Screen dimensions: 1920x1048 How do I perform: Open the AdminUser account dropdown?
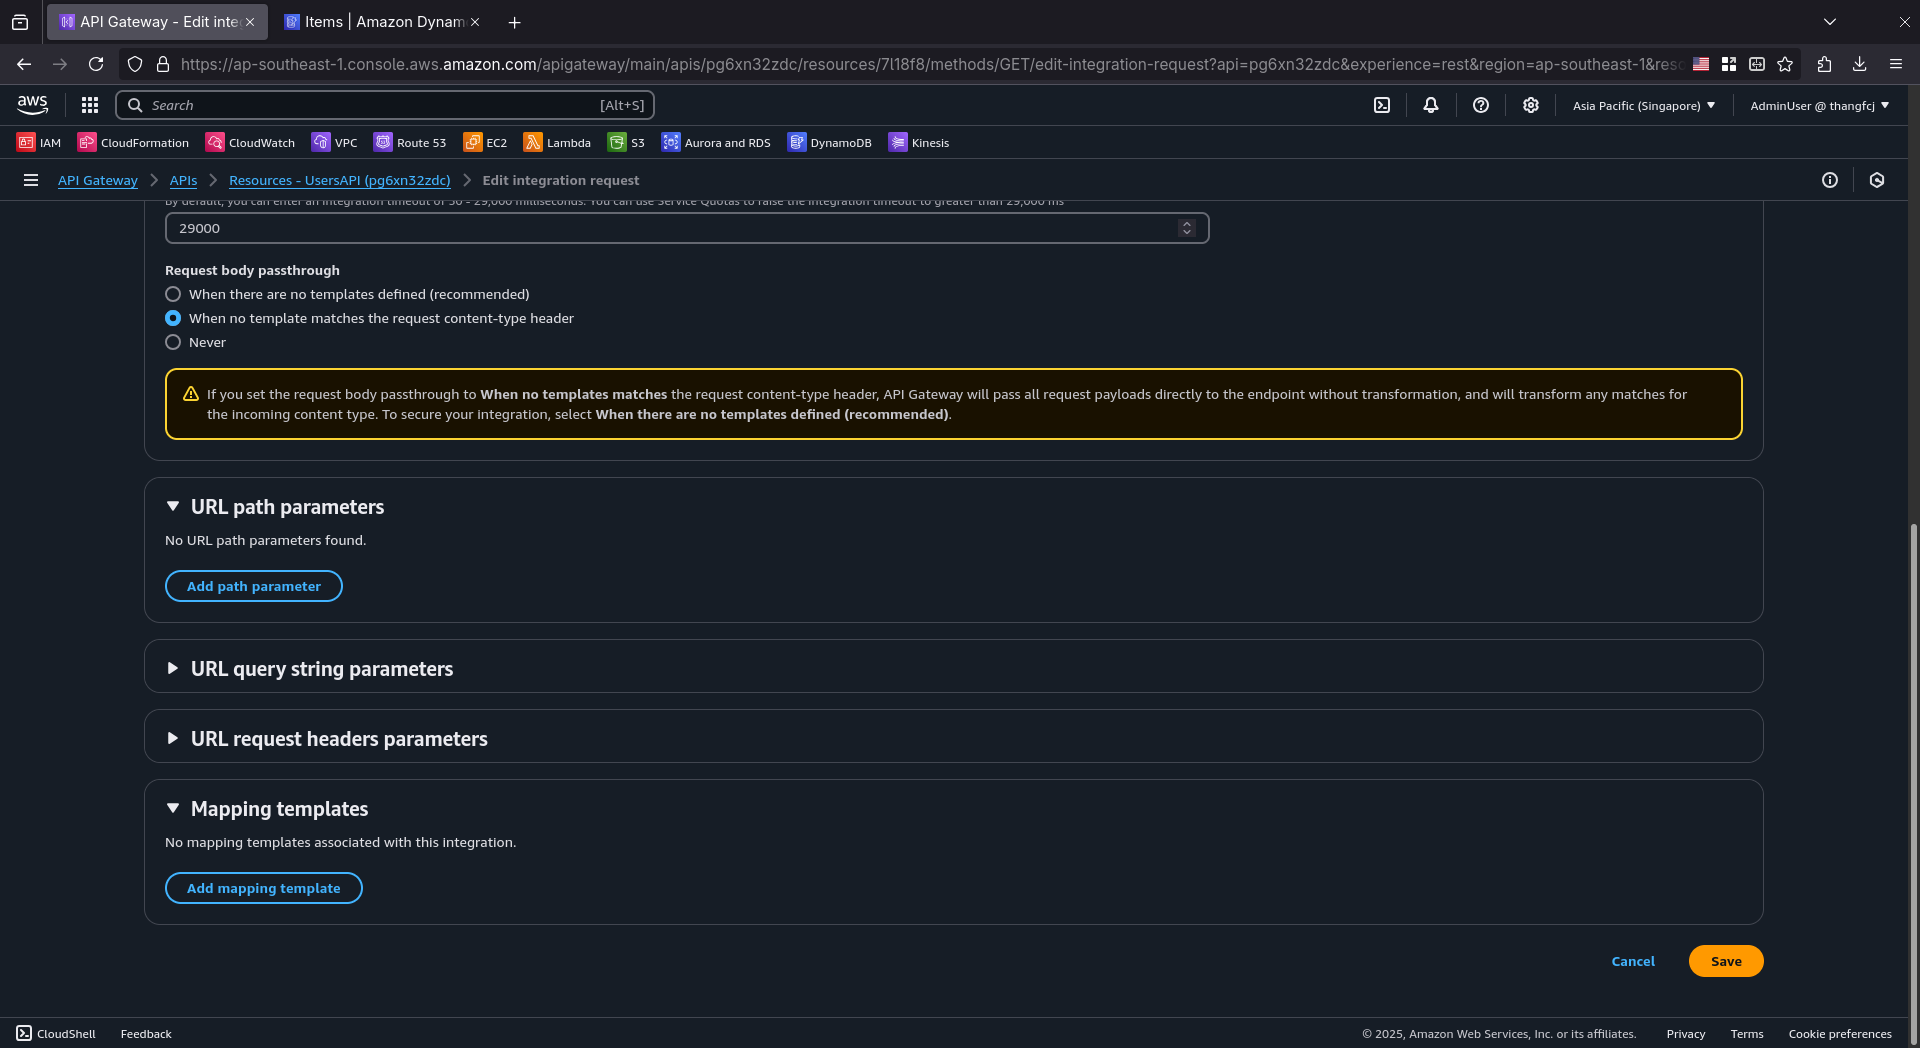[x=1819, y=105]
